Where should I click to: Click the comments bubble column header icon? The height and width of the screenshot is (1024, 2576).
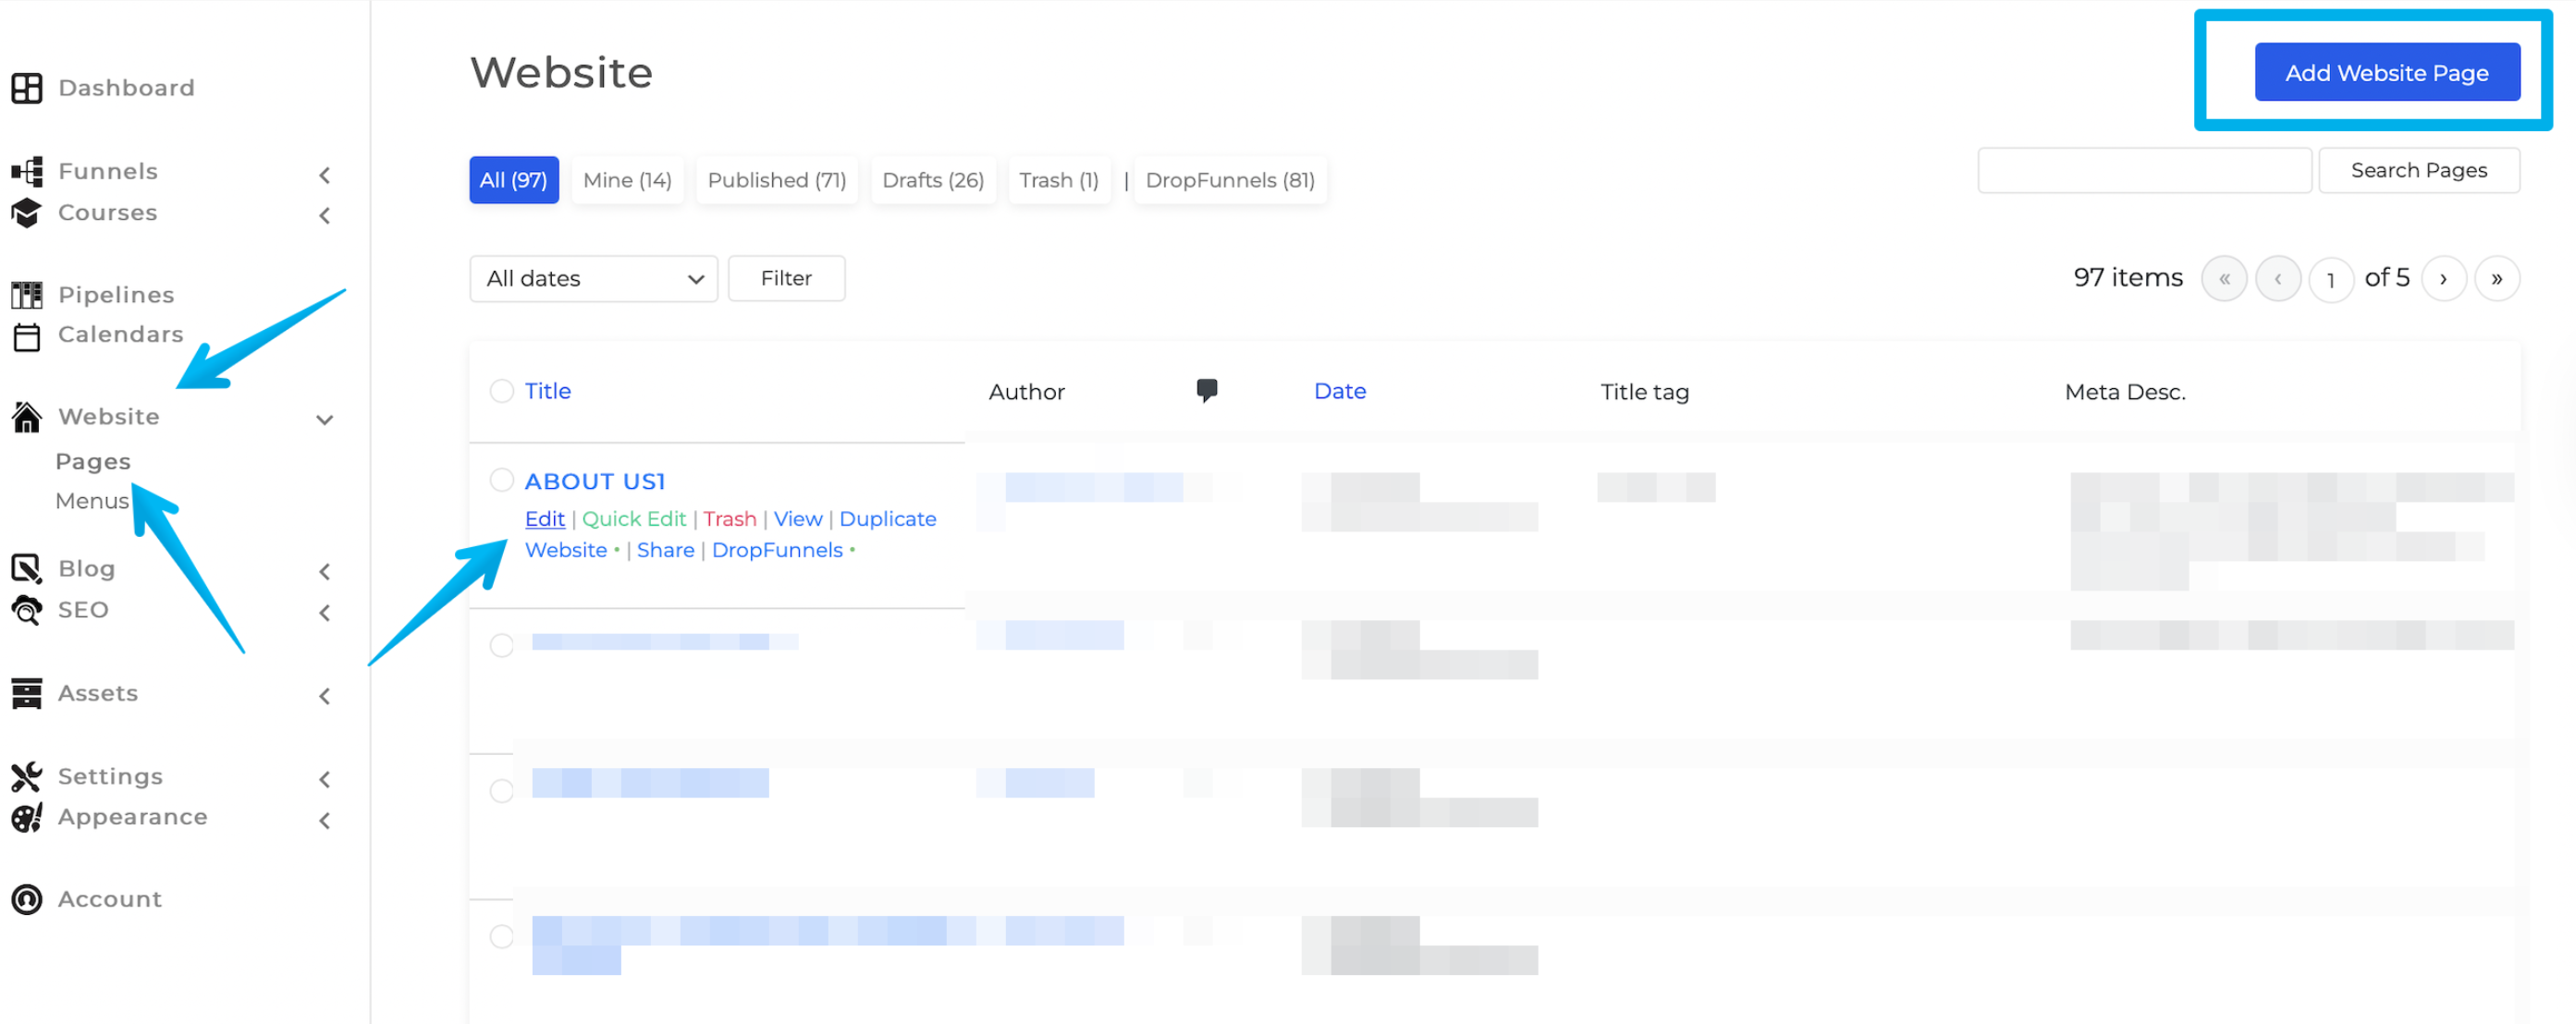[x=1206, y=390]
